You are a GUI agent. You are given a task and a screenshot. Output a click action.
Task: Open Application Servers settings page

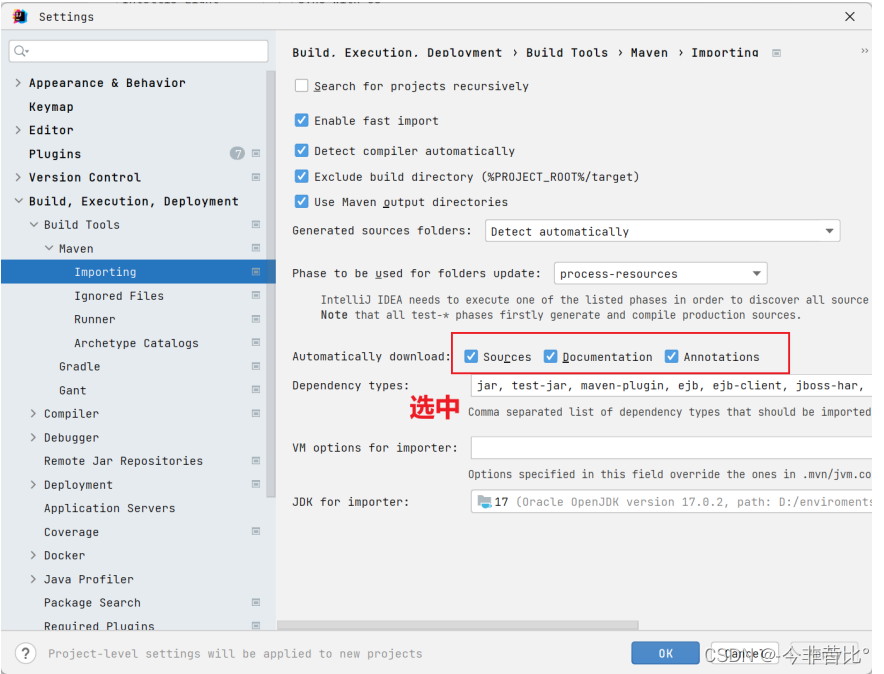tap(110, 508)
